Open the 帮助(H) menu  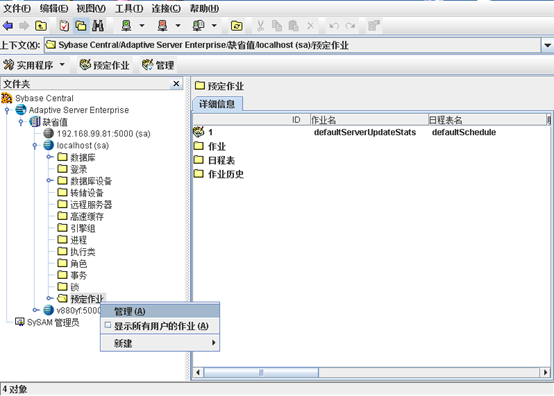tap(204, 8)
